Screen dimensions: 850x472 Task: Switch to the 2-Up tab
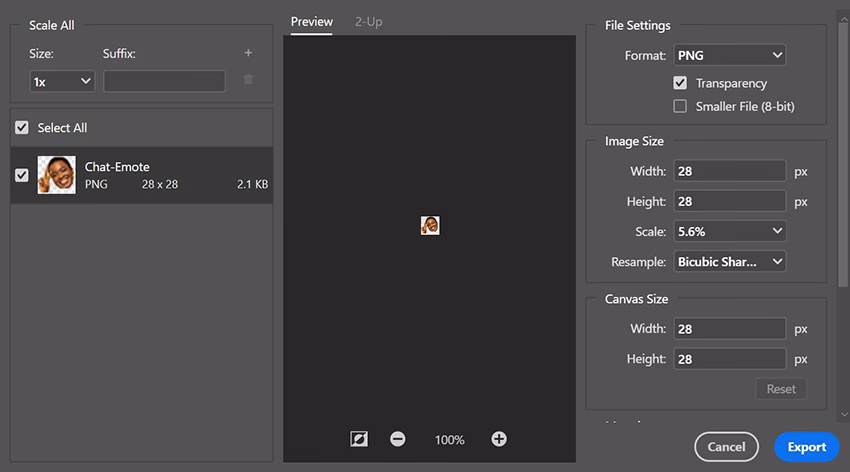pyautogui.click(x=369, y=22)
